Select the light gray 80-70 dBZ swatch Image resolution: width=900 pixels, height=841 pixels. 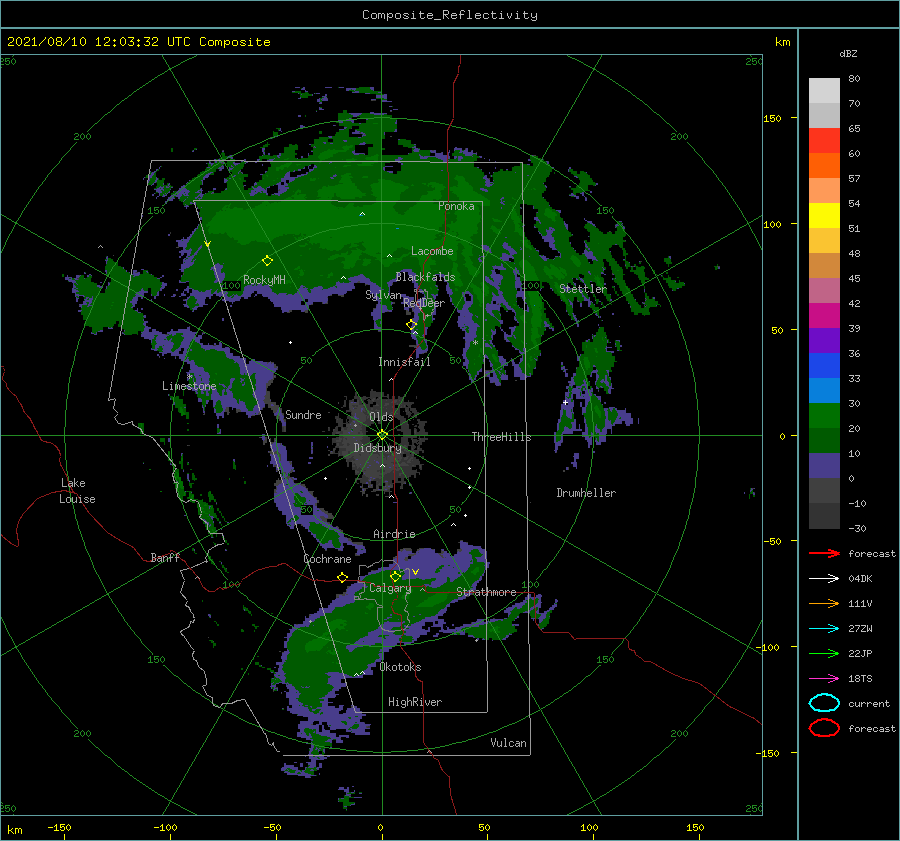[x=824, y=91]
